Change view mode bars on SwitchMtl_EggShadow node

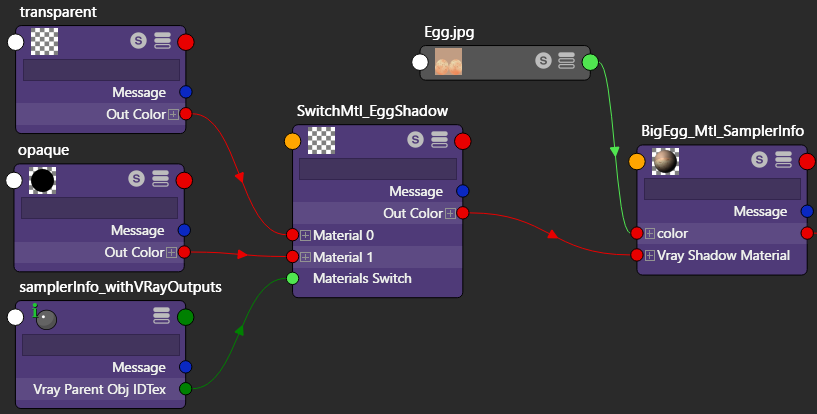coord(440,140)
